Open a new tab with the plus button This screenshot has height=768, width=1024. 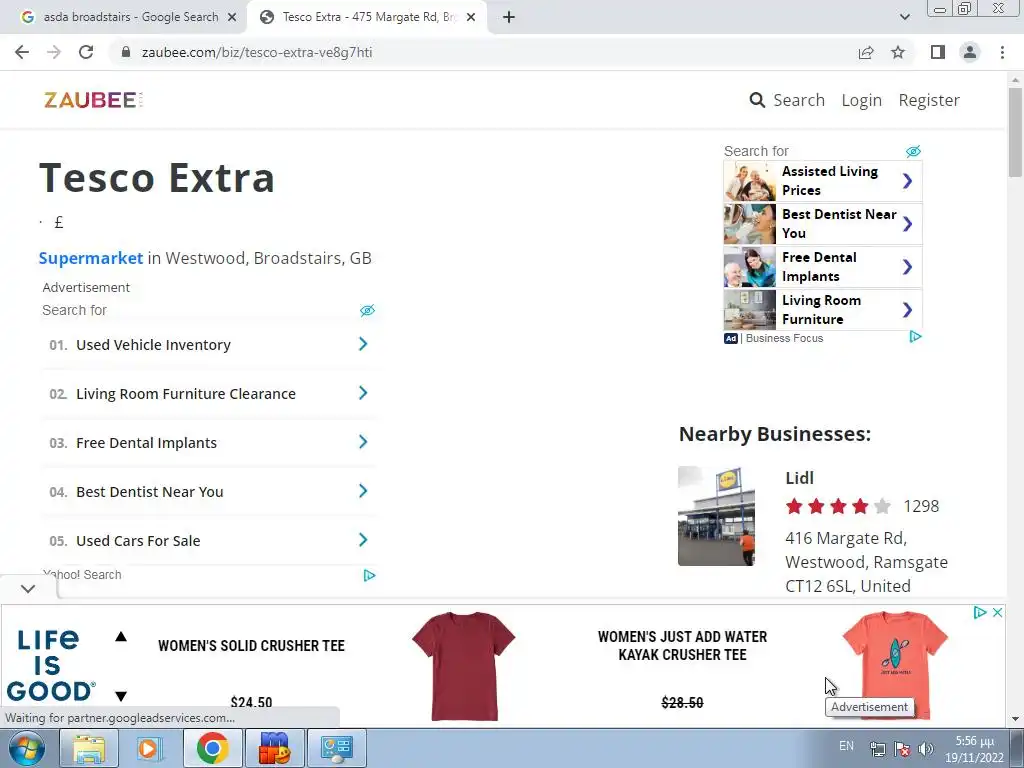[509, 17]
